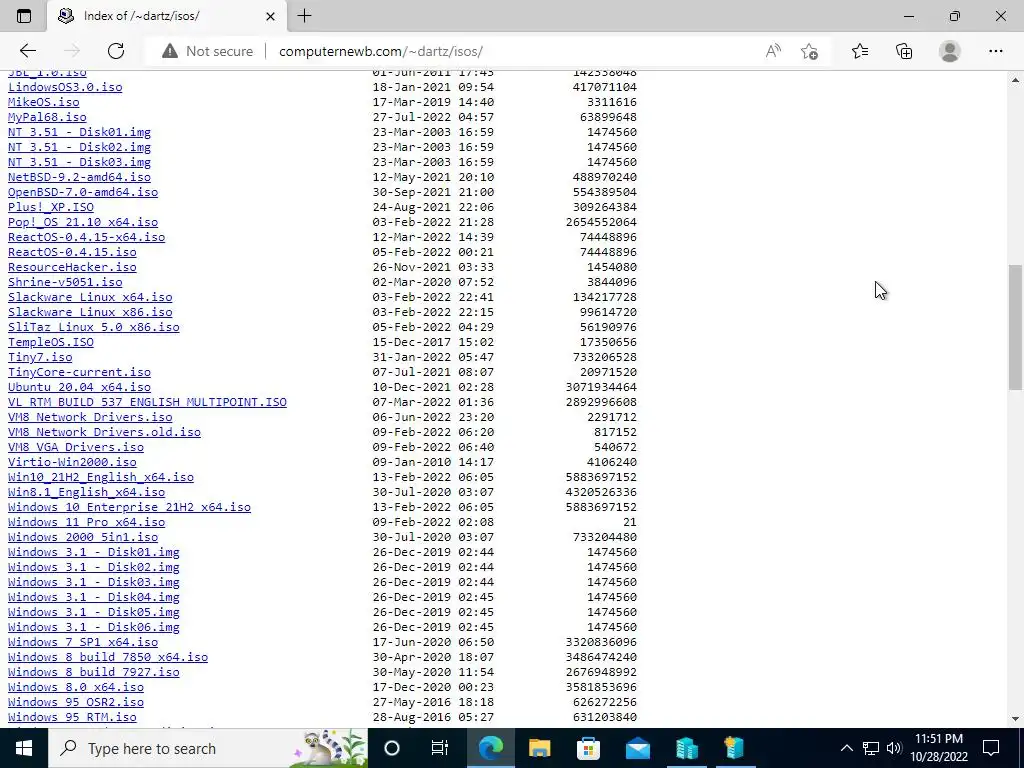Open the MikeOS.iso link
The width and height of the screenshot is (1024, 768).
point(44,102)
